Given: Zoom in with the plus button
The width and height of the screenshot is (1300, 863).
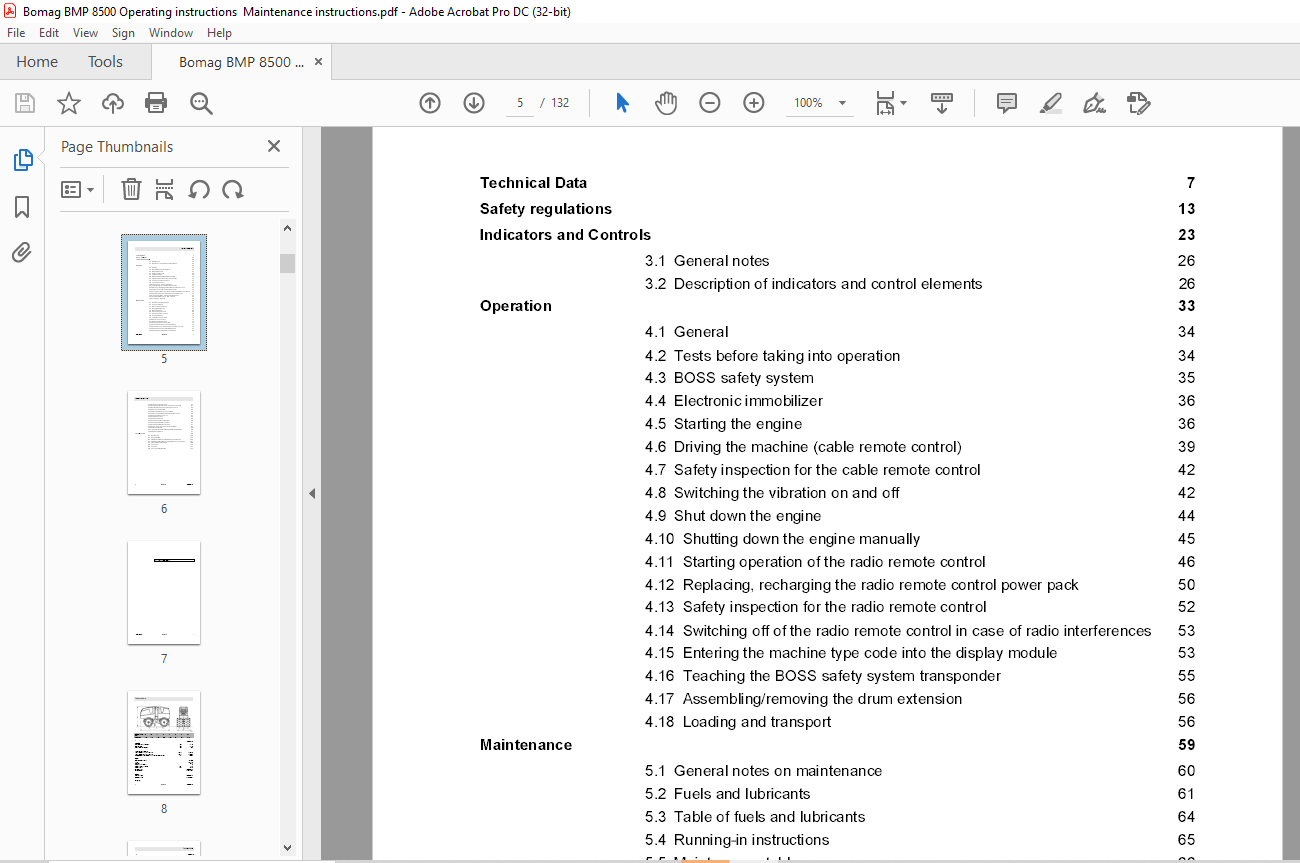Looking at the screenshot, I should click(754, 103).
